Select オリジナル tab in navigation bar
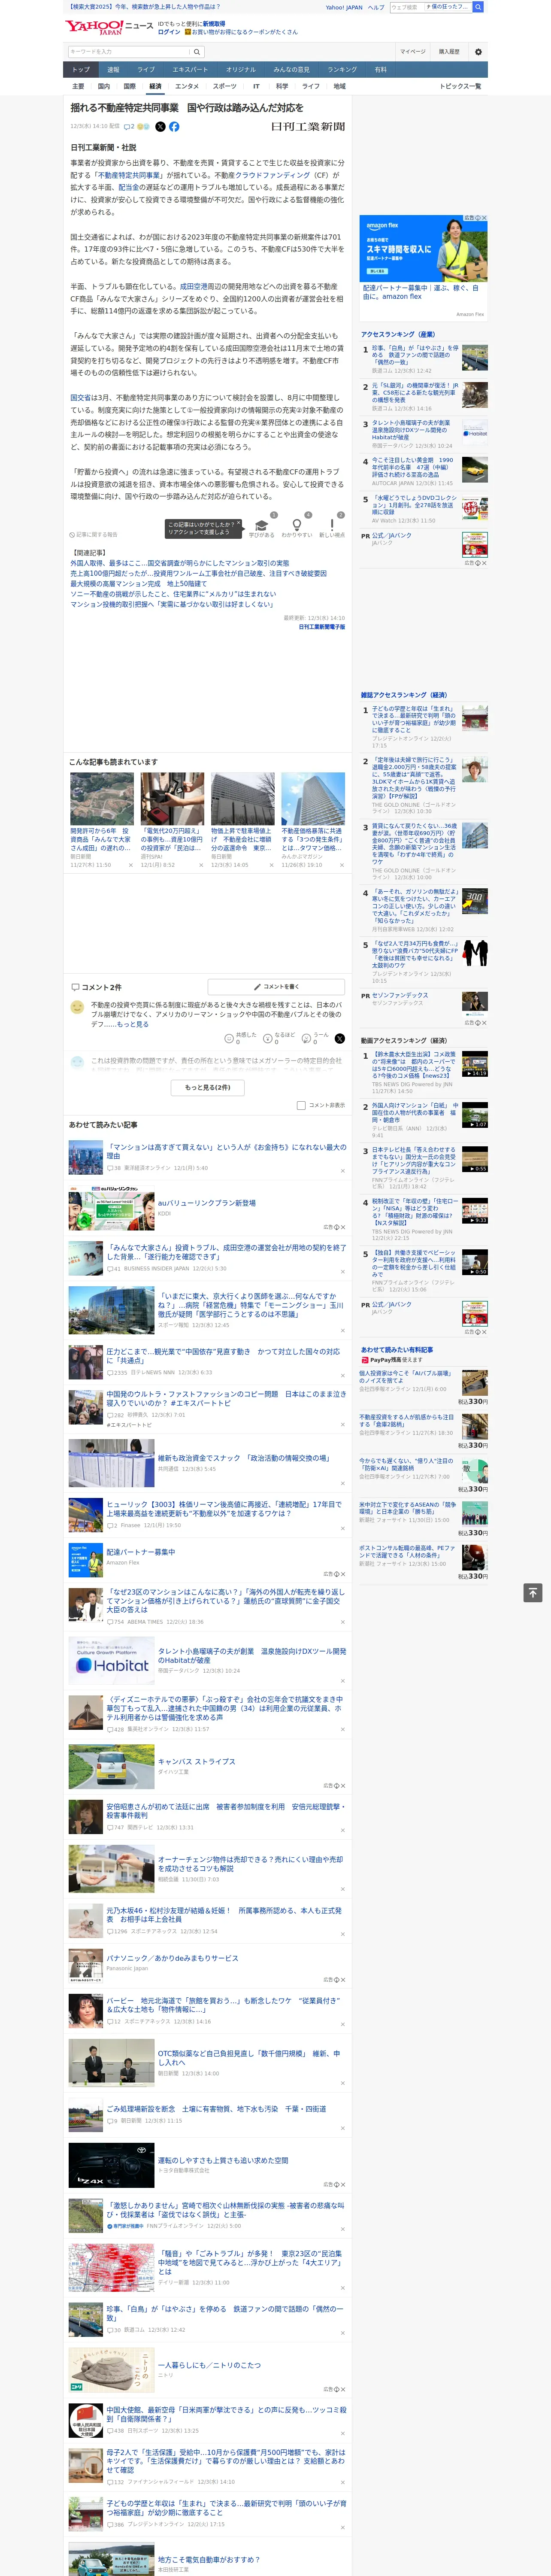The image size is (551, 2576). pos(241,70)
